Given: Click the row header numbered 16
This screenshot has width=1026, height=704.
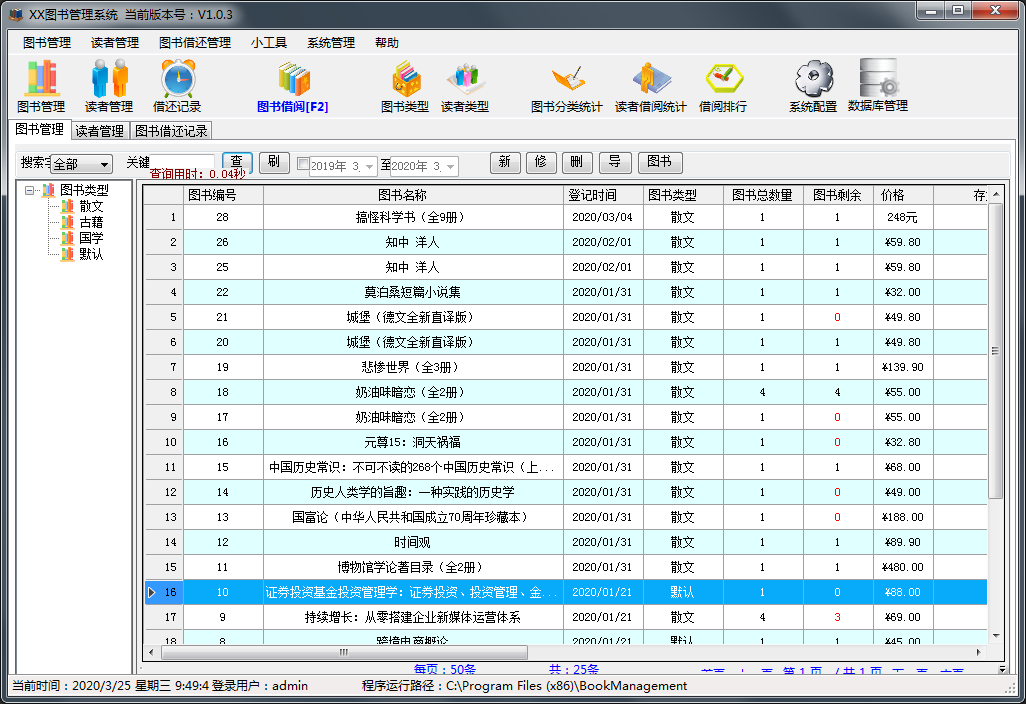Looking at the screenshot, I should (x=164, y=592).
